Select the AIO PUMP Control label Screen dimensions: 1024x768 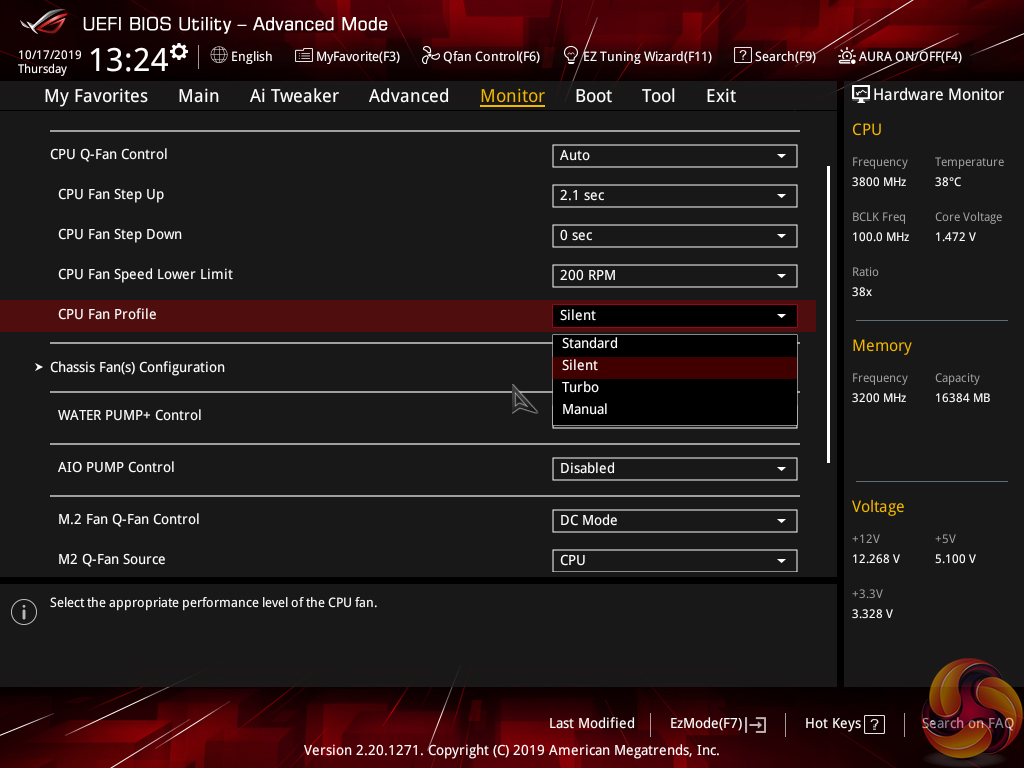(x=116, y=468)
